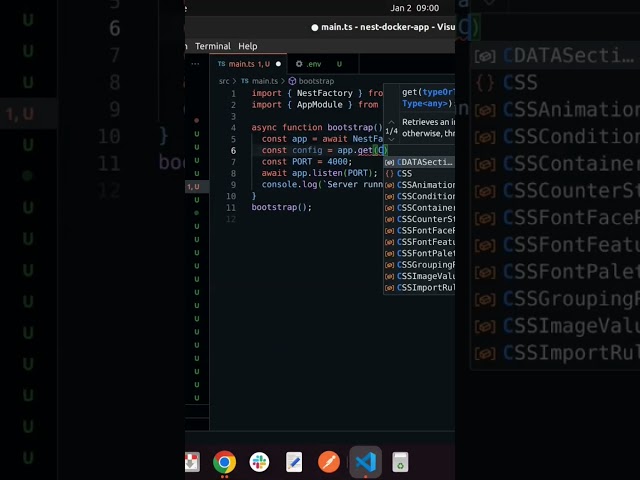This screenshot has height=480, width=640.
Task: Click the console.log line in the editor
Action: [322, 184]
